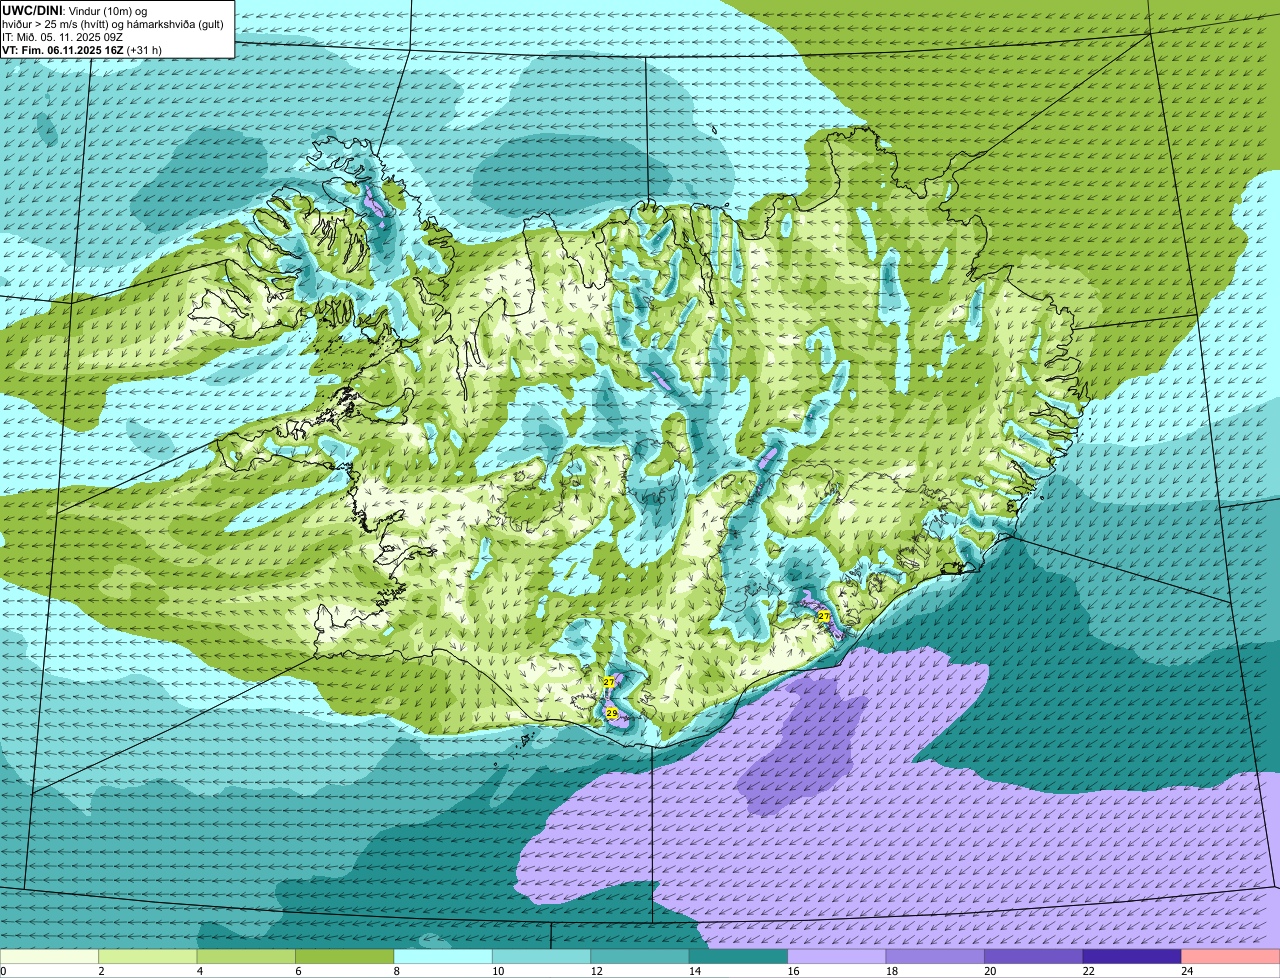Click the scale tick label 16

[x=793, y=971]
